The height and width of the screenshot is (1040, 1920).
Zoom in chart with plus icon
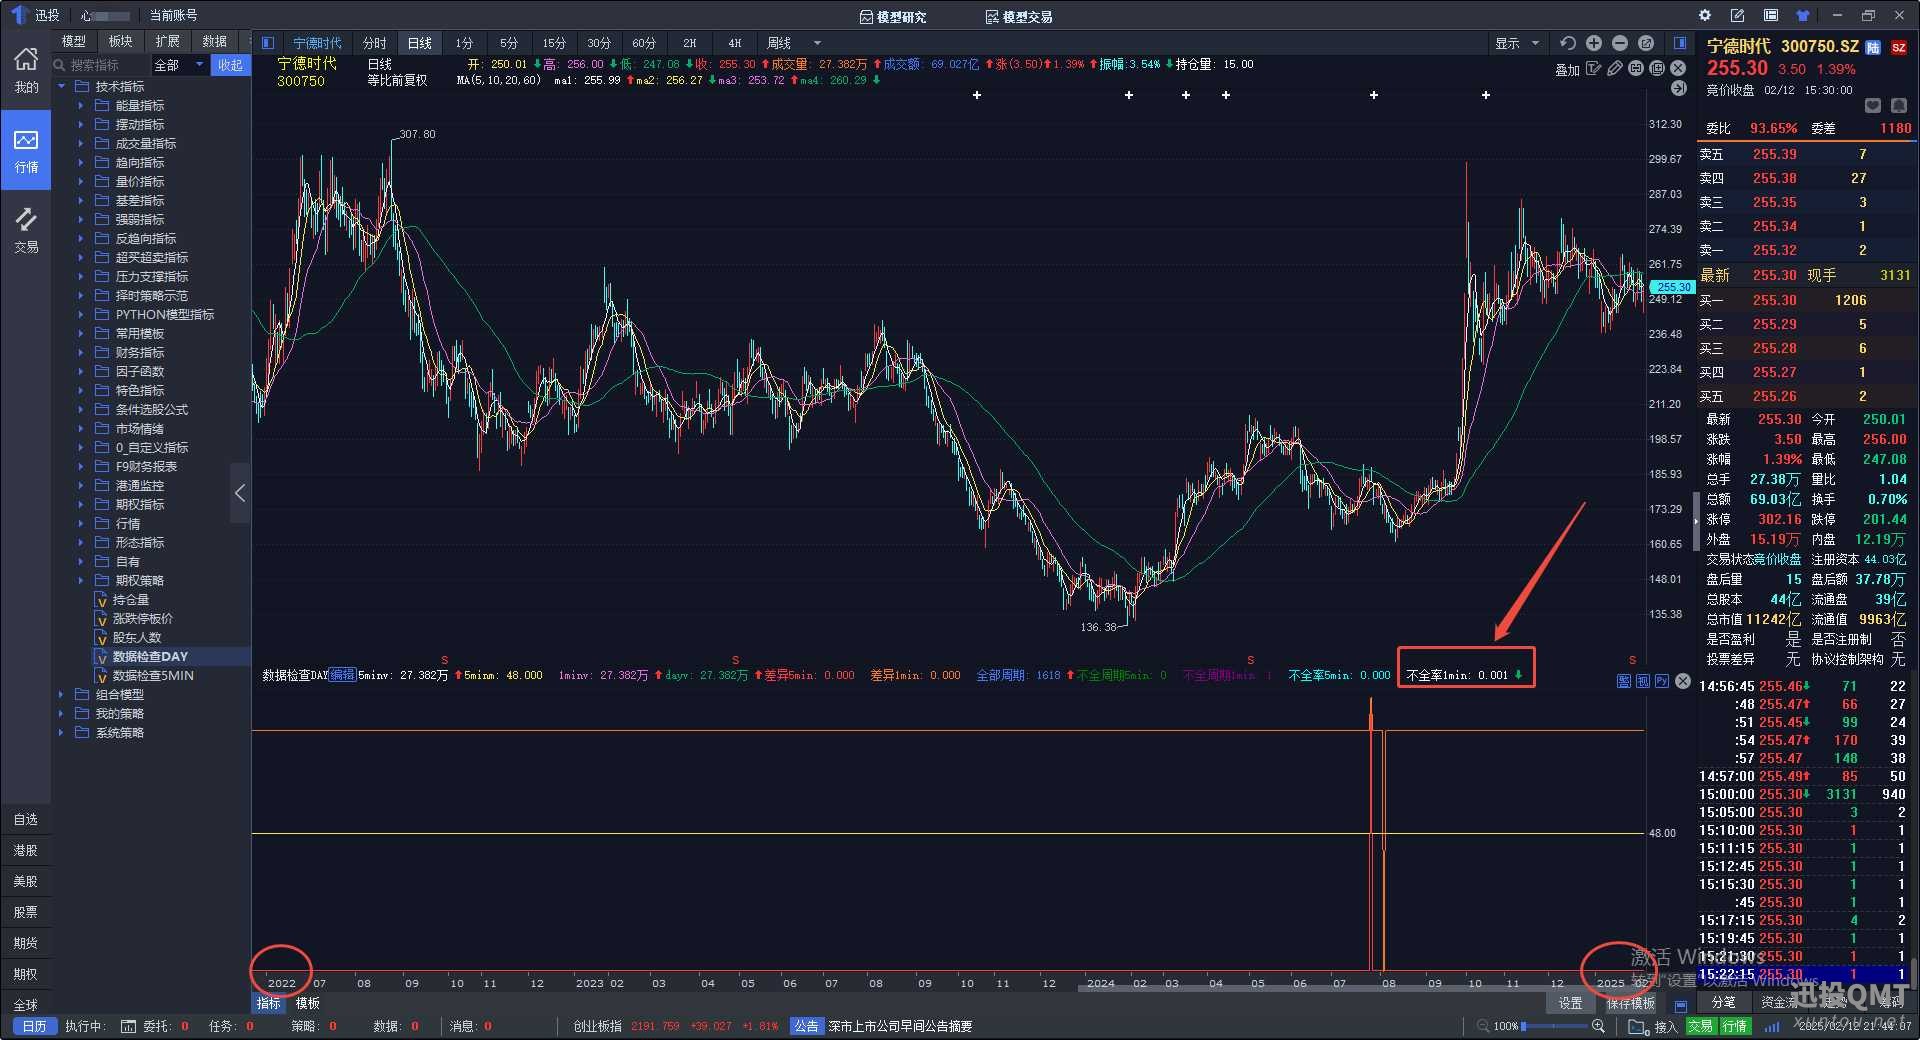(1594, 43)
